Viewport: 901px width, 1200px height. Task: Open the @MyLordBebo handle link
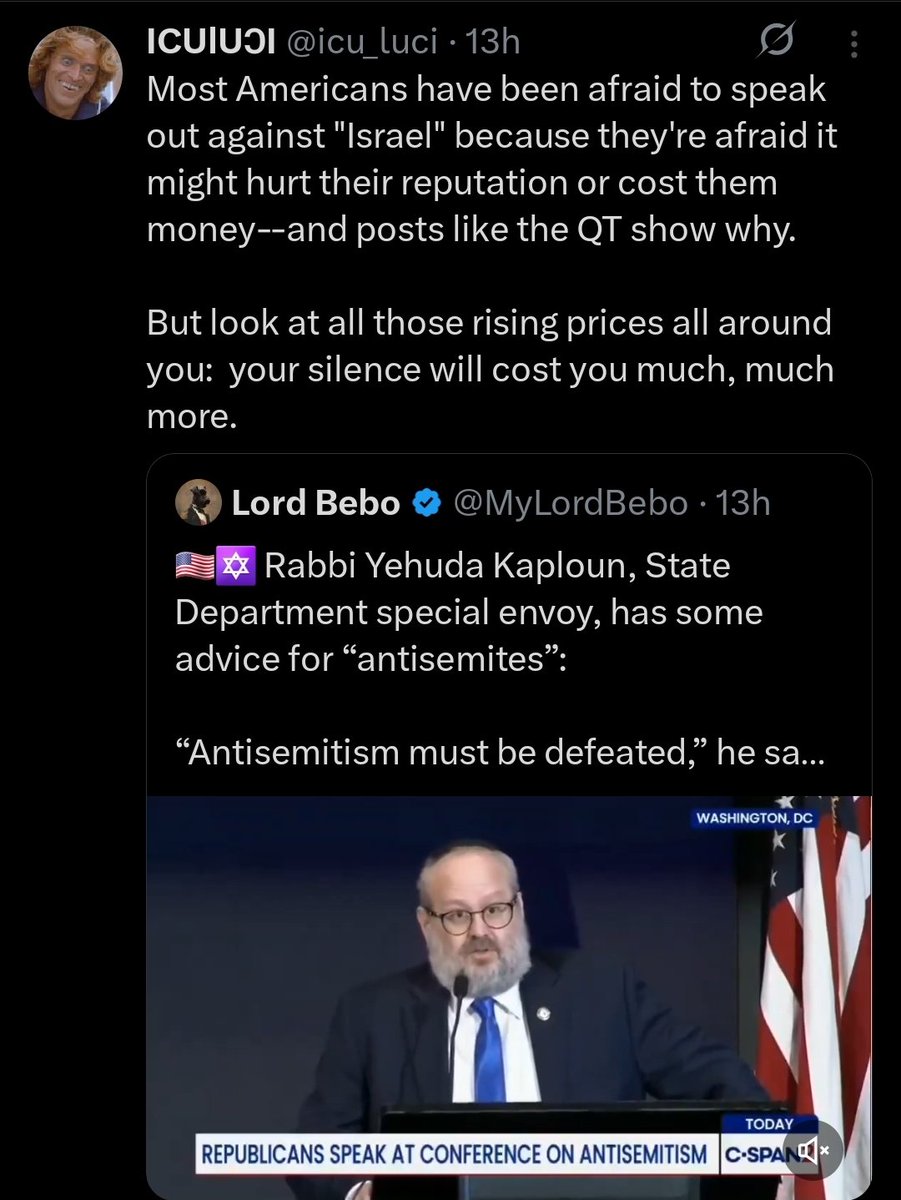[x=570, y=503]
